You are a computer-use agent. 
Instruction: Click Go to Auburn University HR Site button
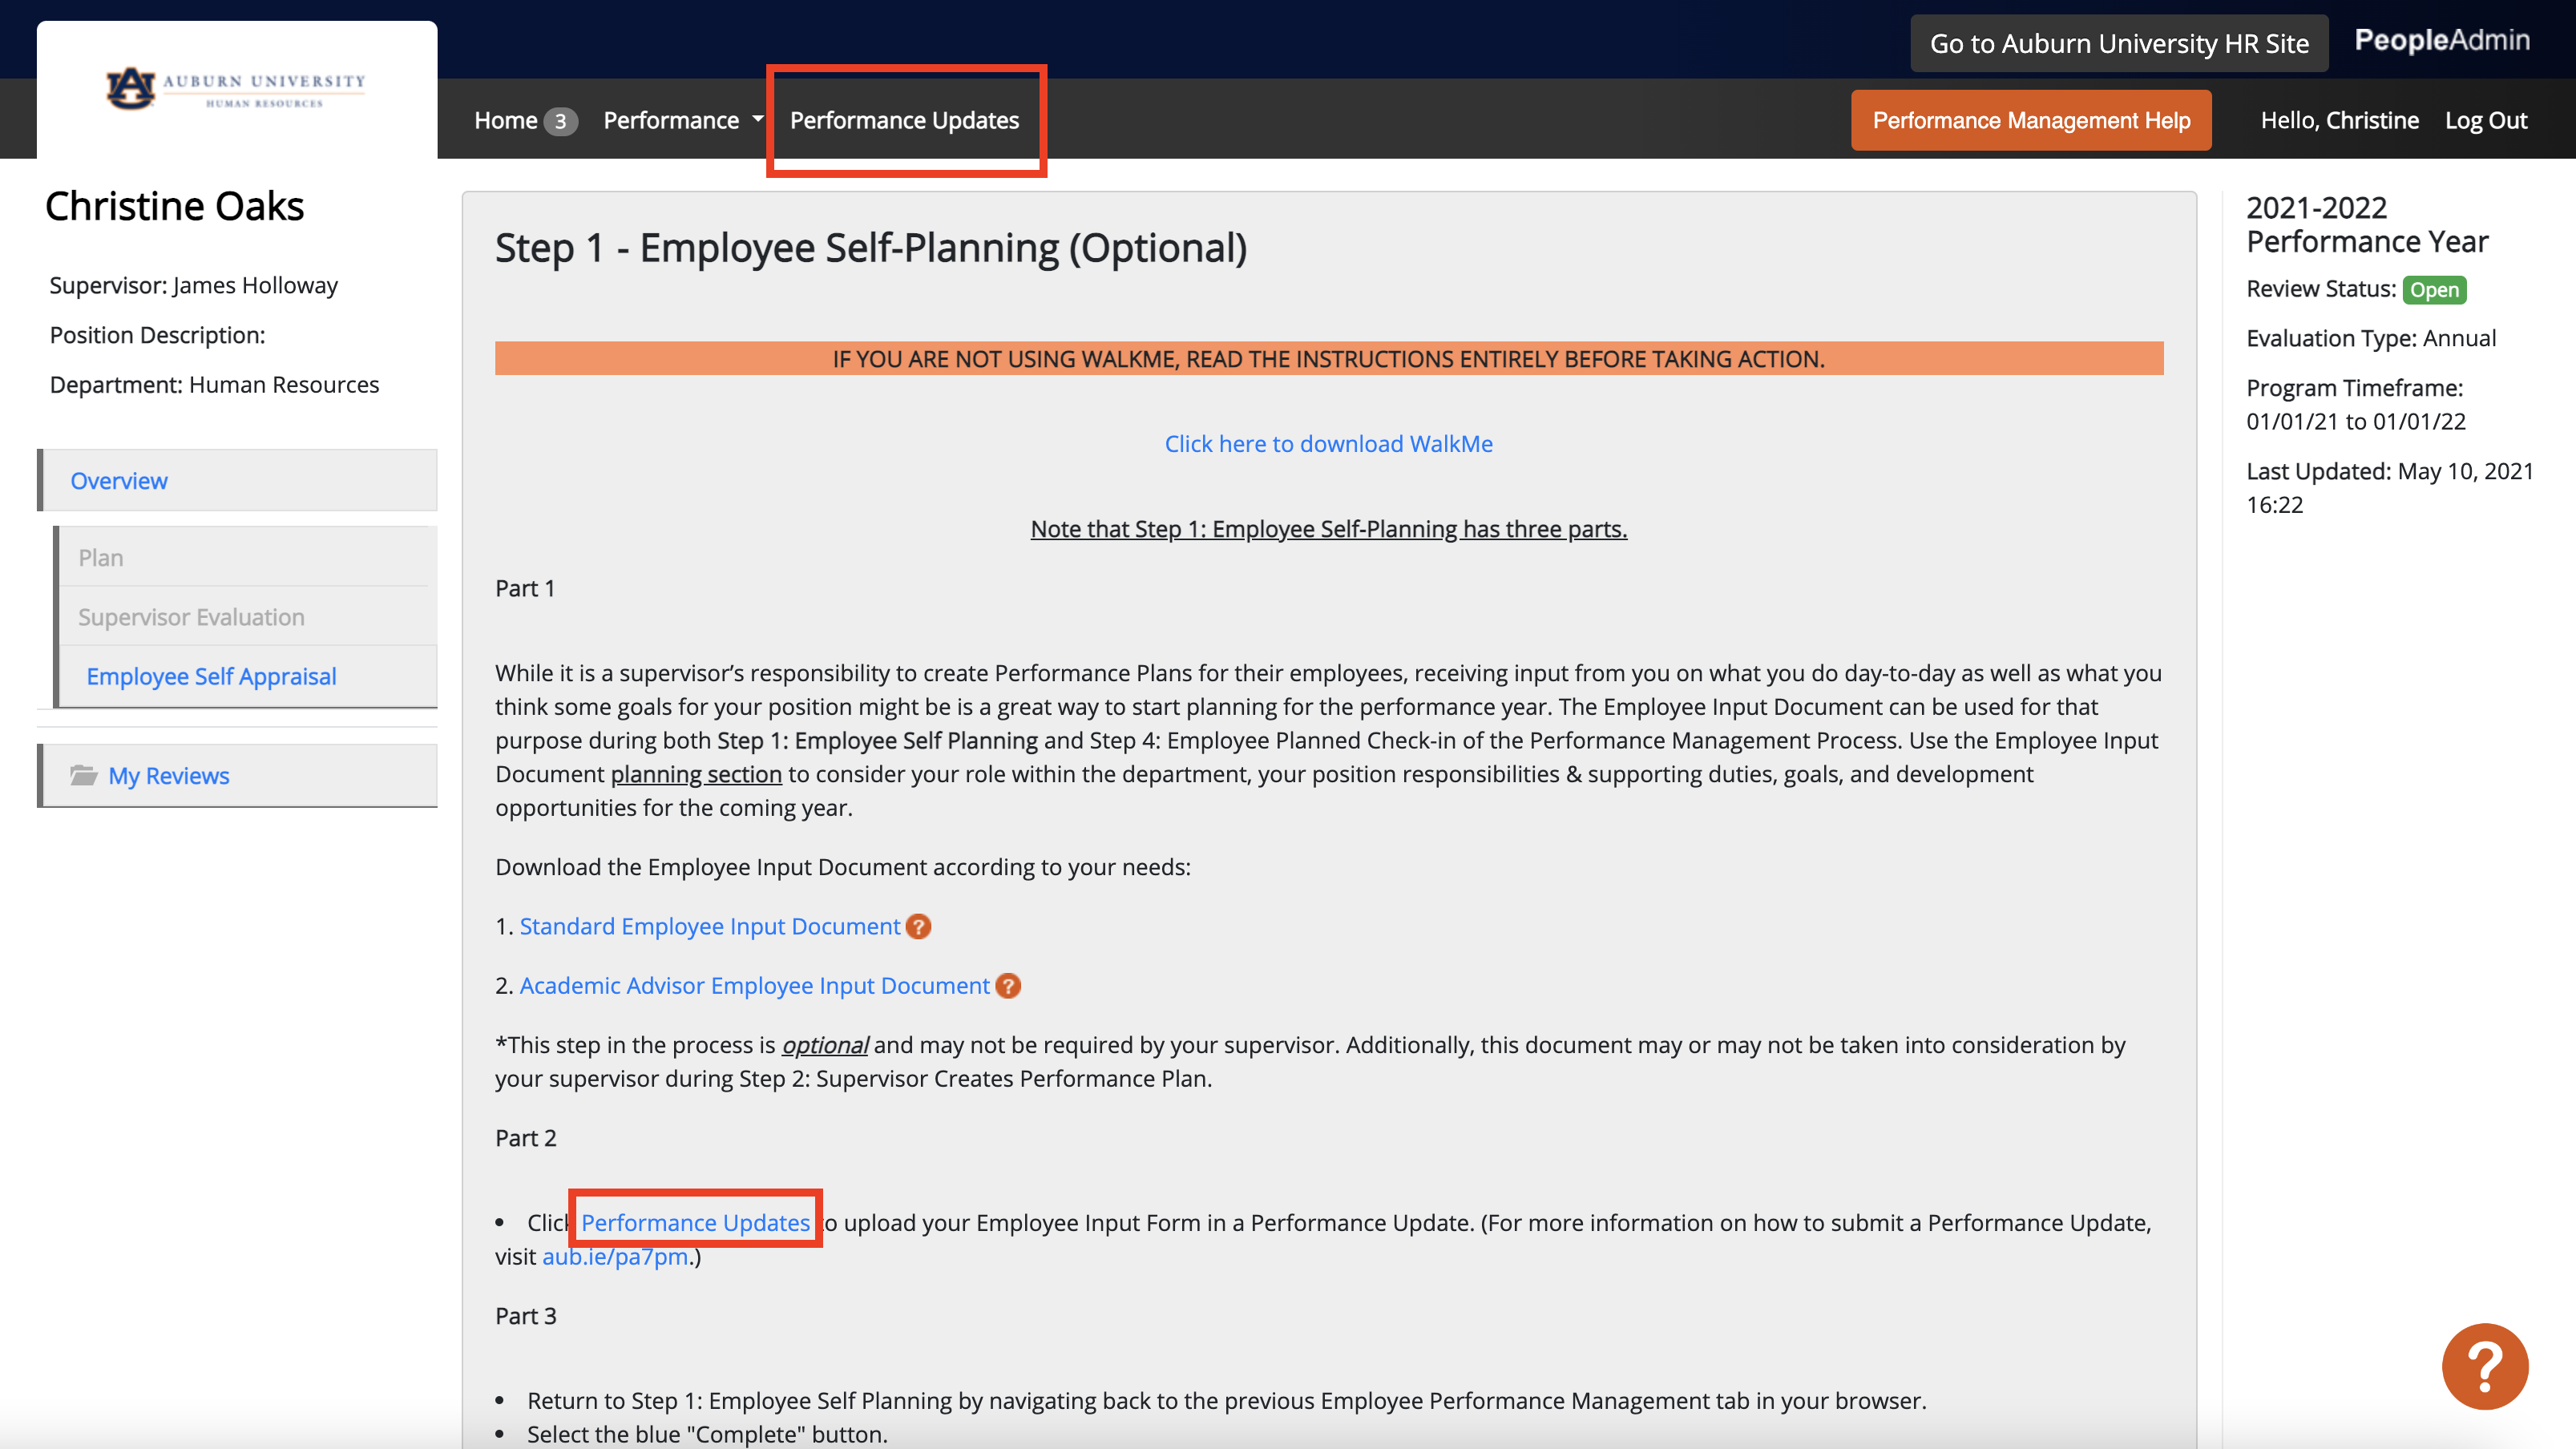click(x=2119, y=43)
